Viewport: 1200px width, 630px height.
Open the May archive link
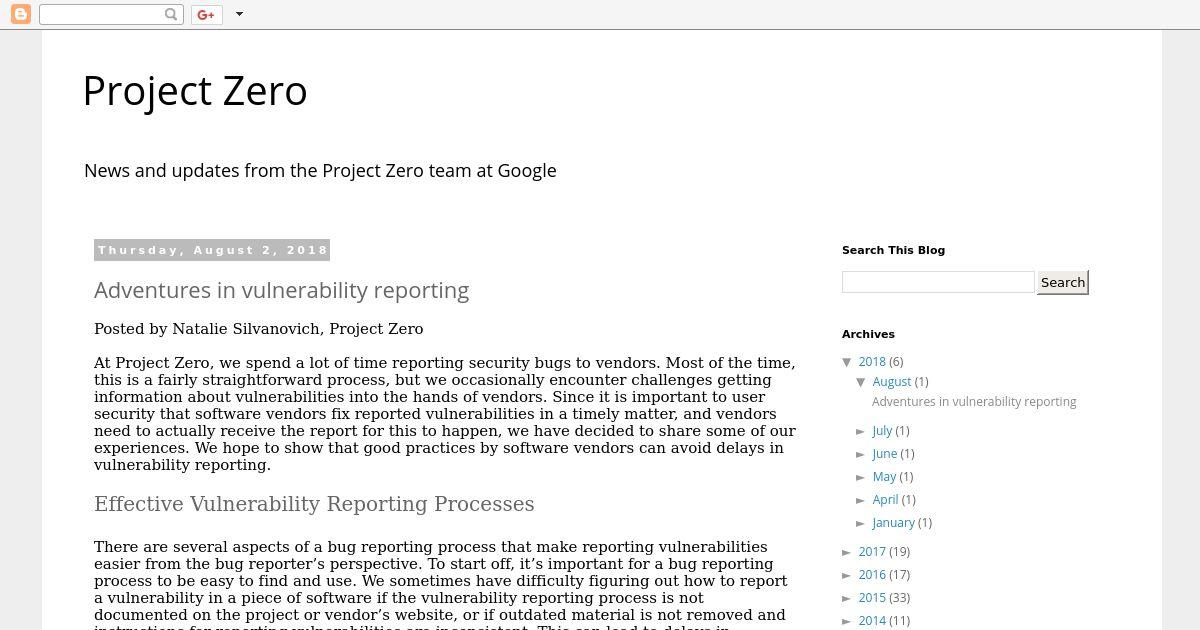click(884, 477)
